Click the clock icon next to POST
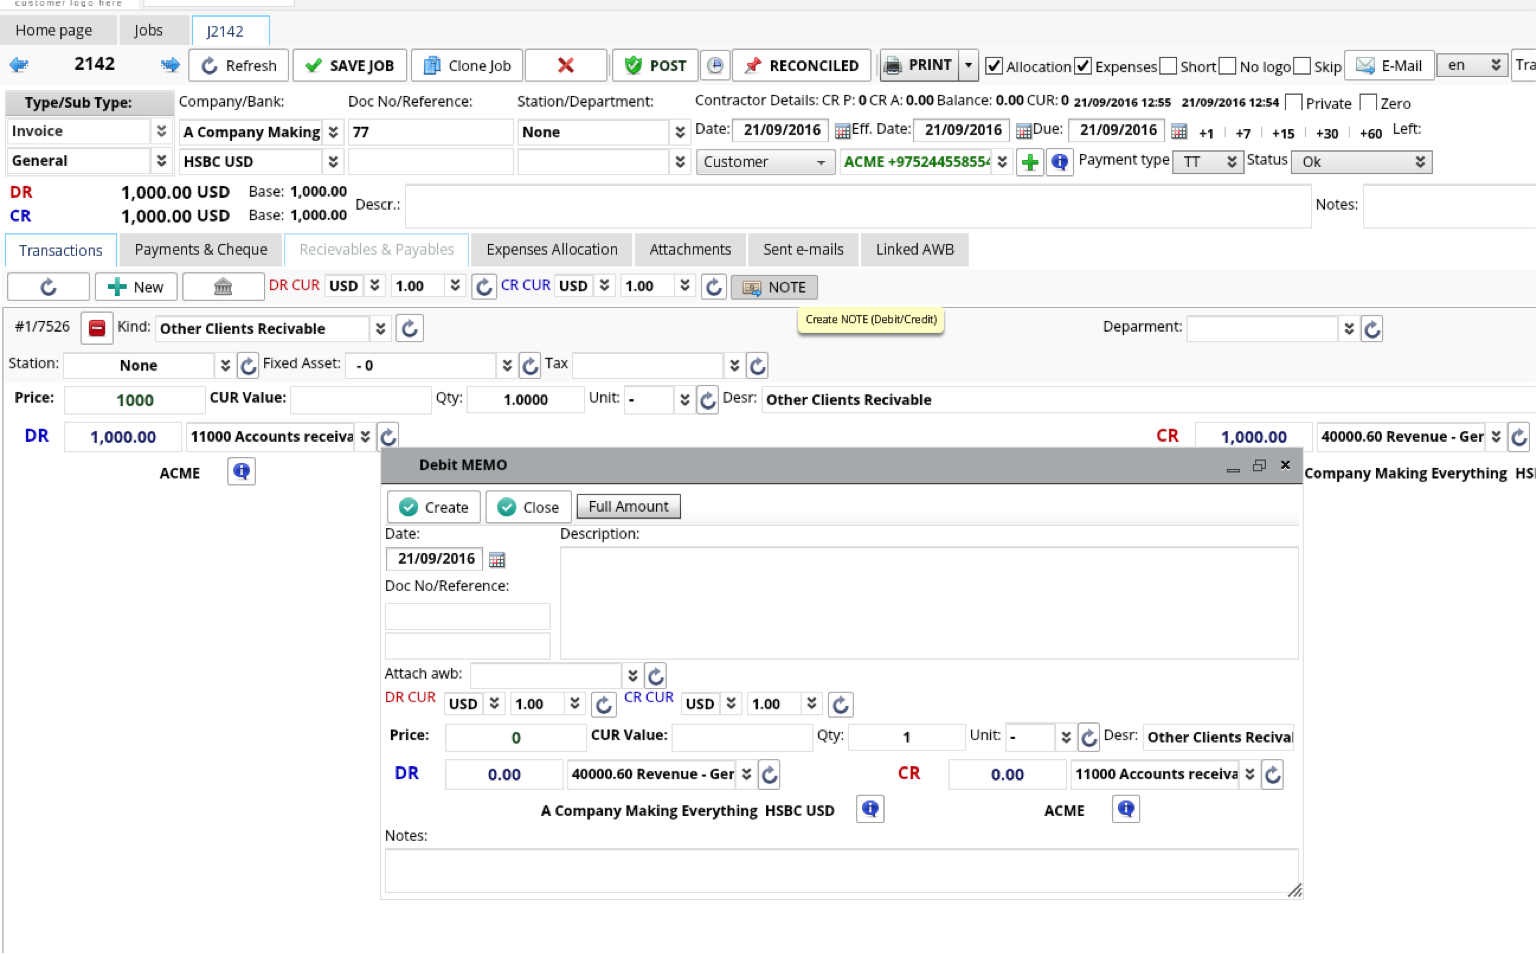 pos(715,65)
